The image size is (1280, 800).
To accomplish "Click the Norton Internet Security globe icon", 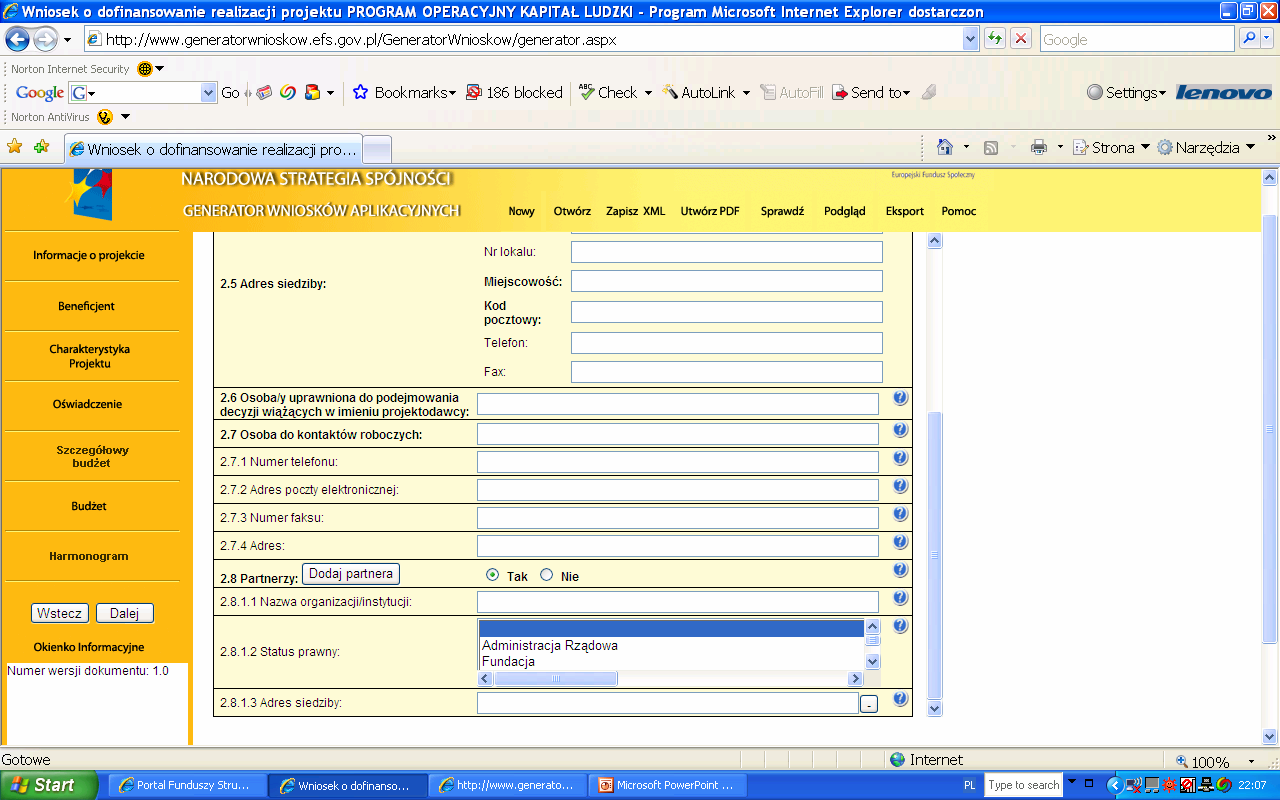I will pyautogui.click(x=145, y=69).
